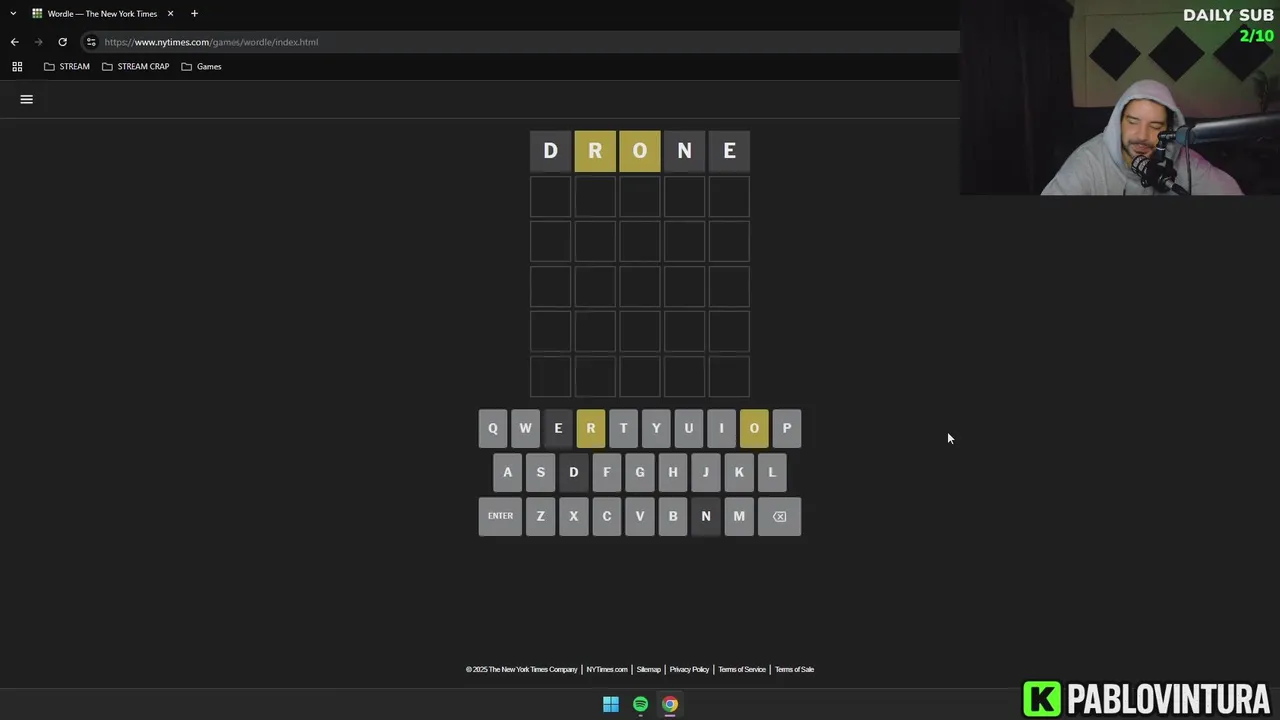The height and width of the screenshot is (720, 1280).
Task: Click the yellow R tile in first guess
Action: (595, 151)
